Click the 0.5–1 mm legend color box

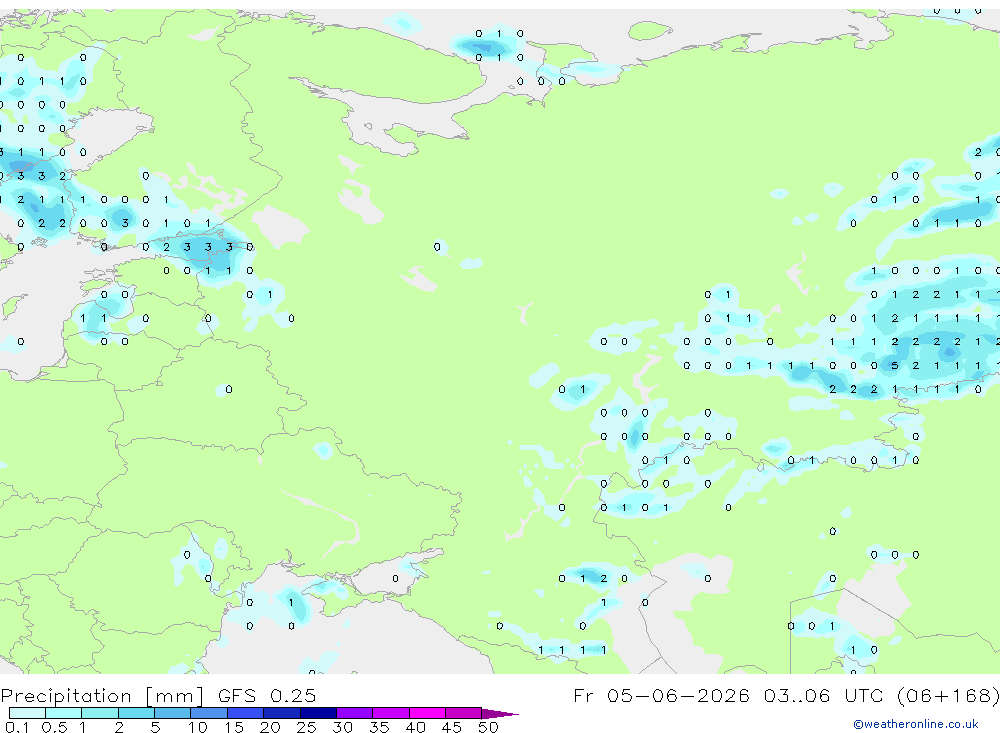tap(64, 713)
